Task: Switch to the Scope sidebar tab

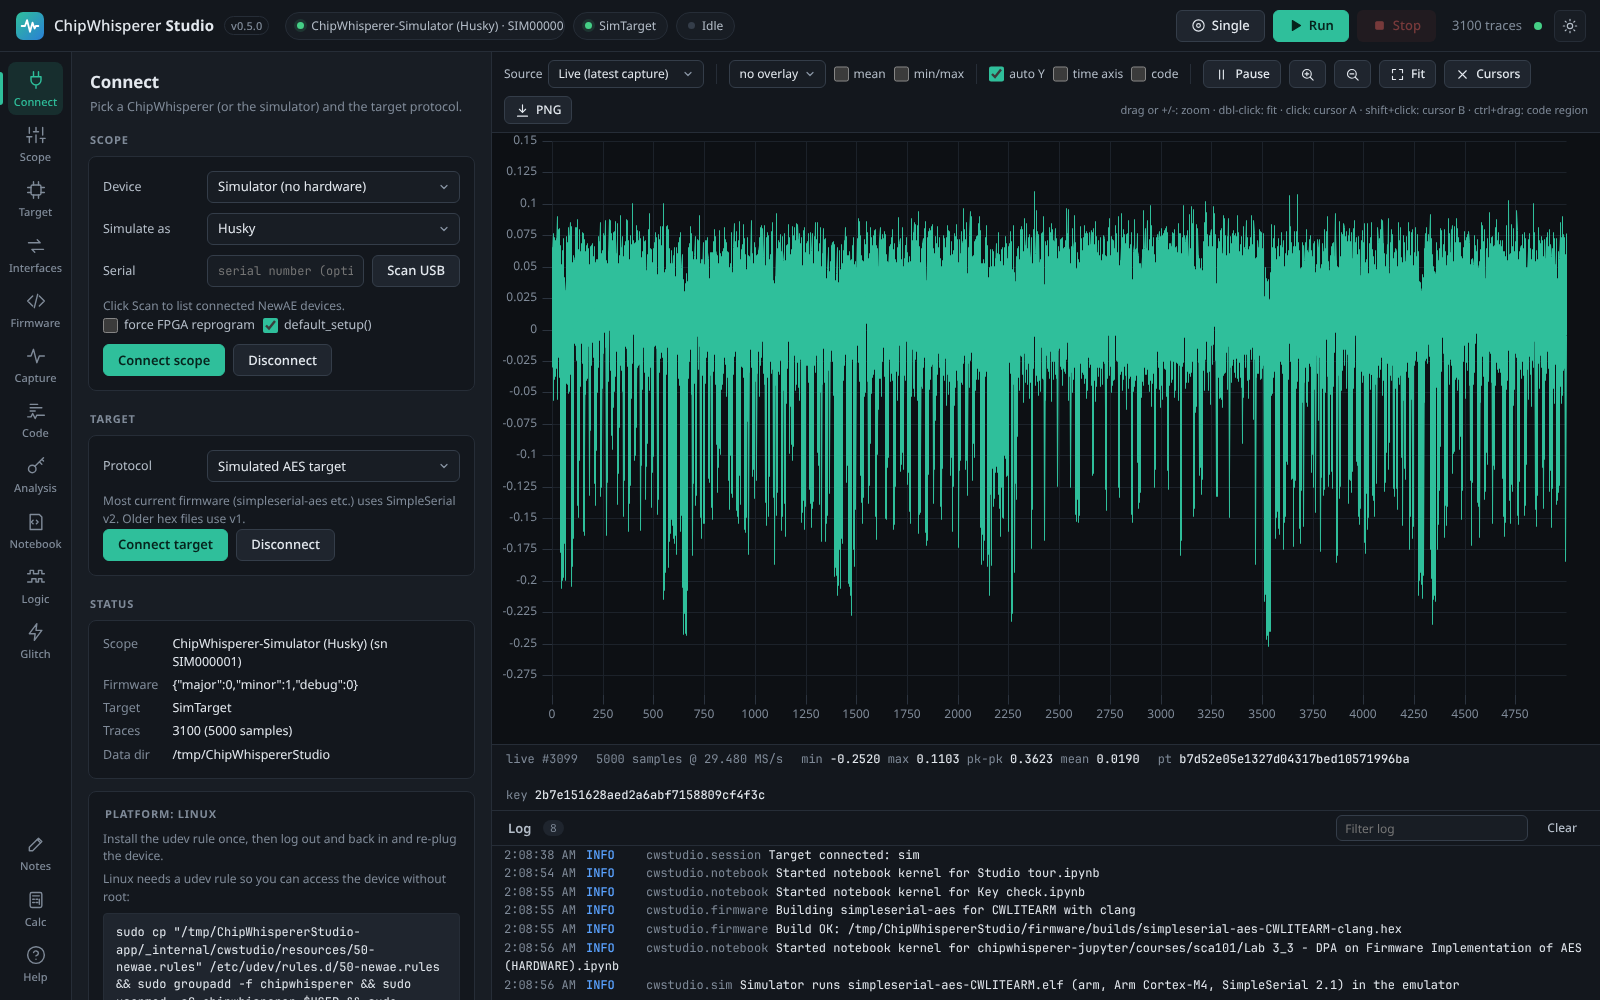Action: (35, 144)
